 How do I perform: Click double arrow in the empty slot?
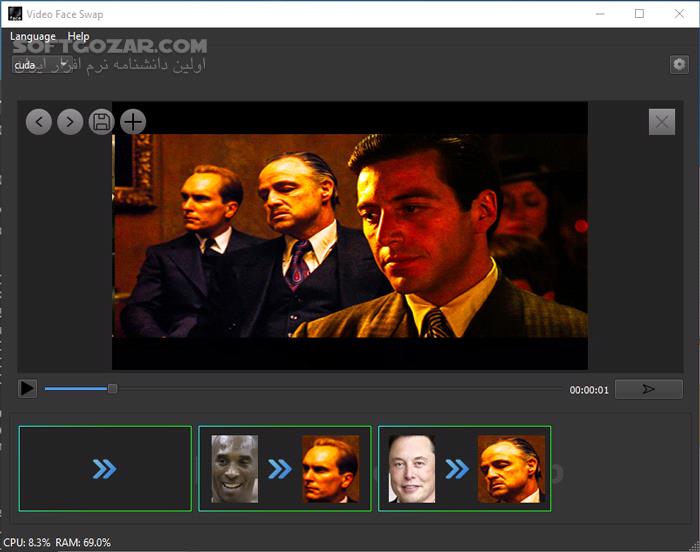tap(105, 469)
